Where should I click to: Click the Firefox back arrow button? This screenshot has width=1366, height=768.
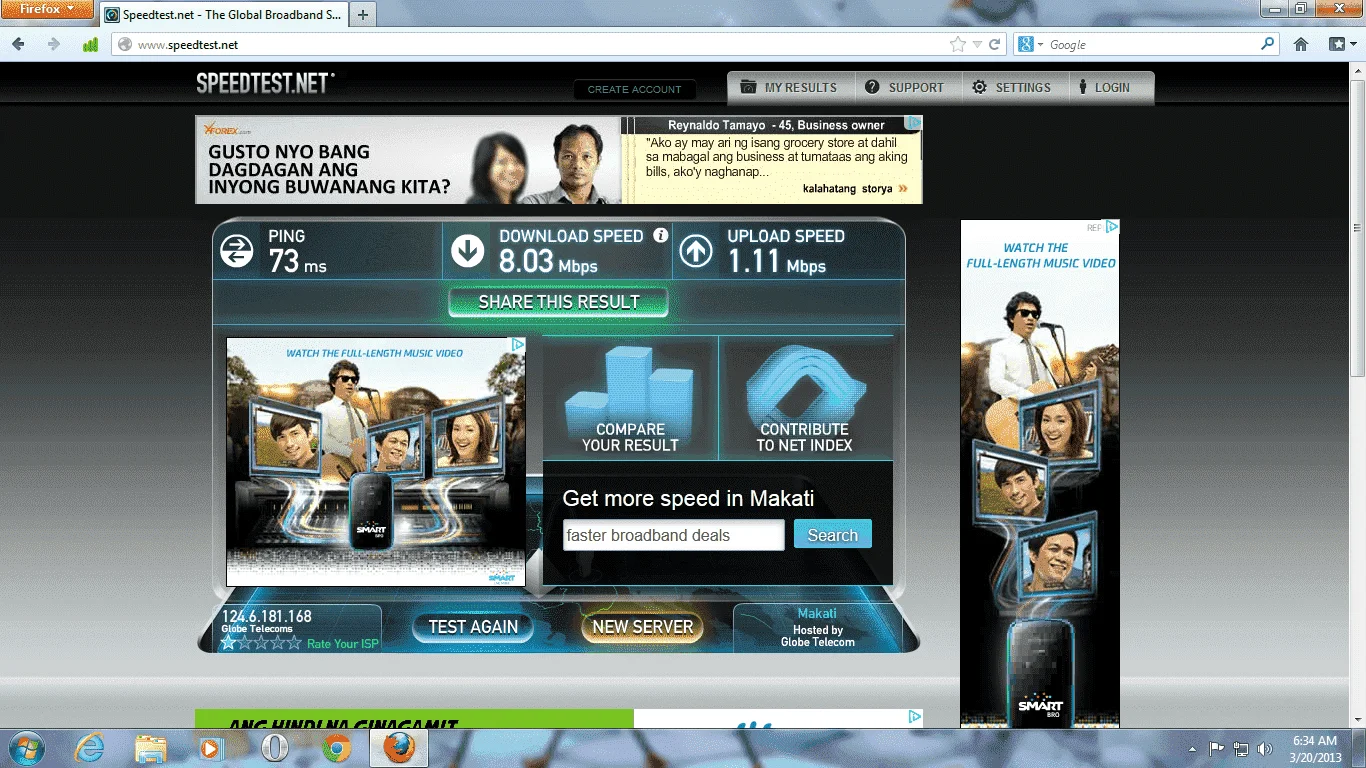(x=18, y=44)
